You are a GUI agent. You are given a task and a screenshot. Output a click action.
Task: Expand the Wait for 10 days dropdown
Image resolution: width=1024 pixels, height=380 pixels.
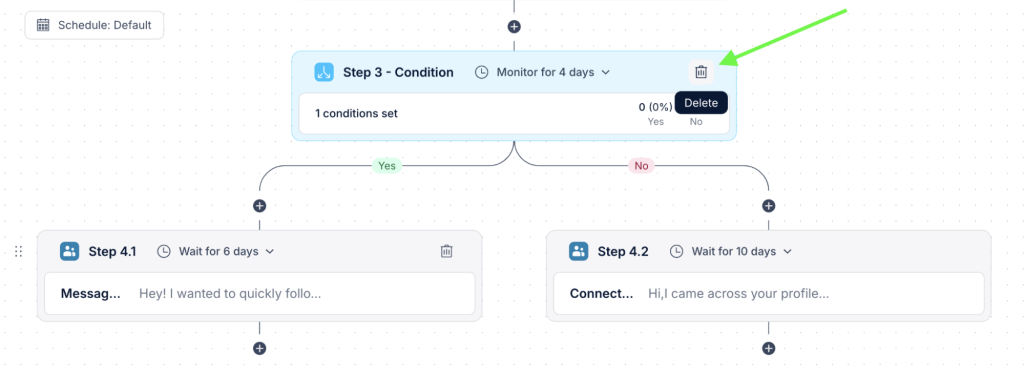click(x=731, y=251)
